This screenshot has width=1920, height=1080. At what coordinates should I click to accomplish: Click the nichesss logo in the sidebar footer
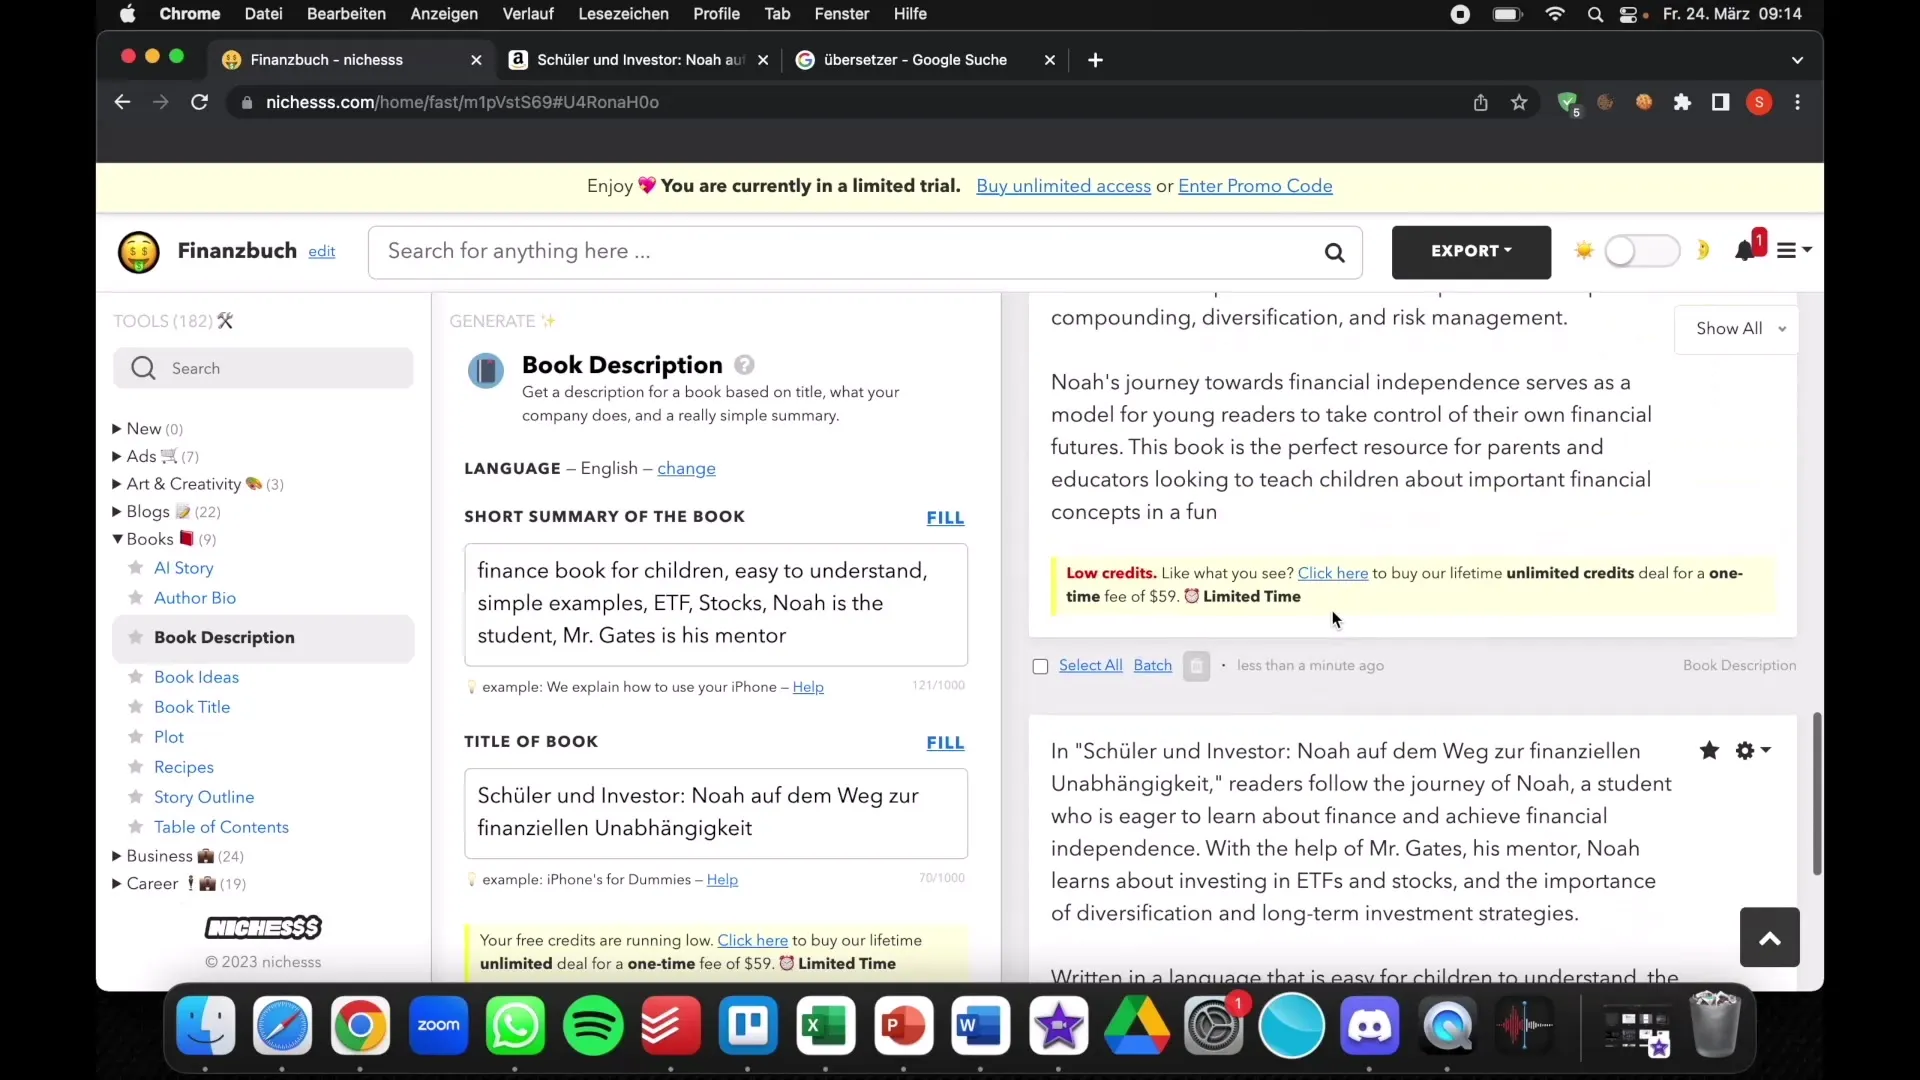click(263, 928)
